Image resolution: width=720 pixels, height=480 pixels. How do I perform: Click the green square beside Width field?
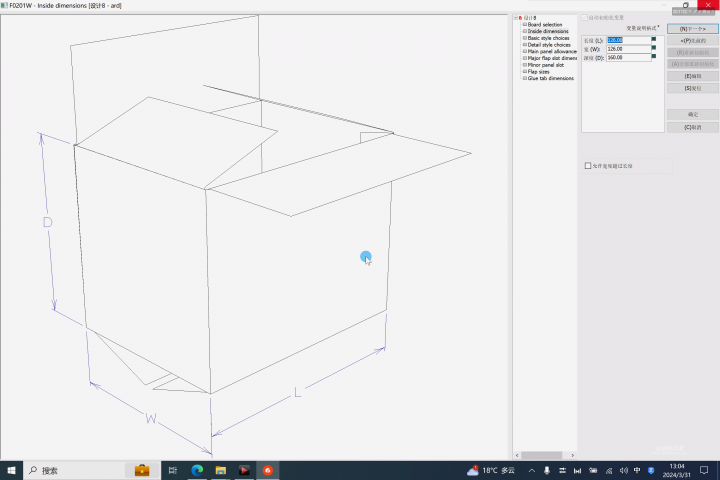pyautogui.click(x=654, y=47)
